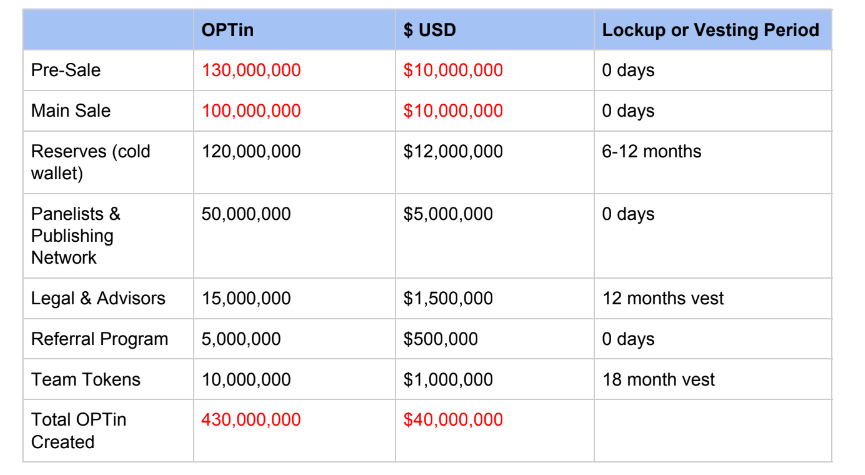This screenshot has height=475, width=865.
Task: Click the red $40,000,000 total amount
Action: [x=453, y=420]
